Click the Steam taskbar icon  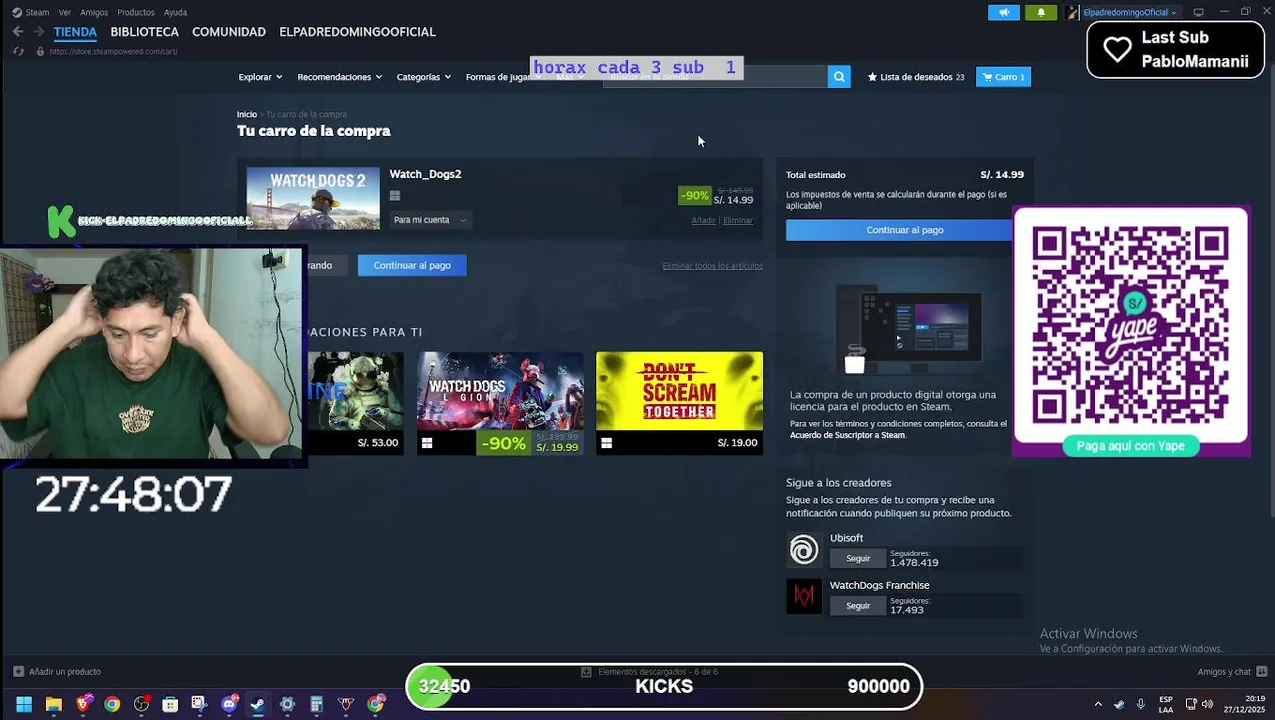tap(258, 704)
